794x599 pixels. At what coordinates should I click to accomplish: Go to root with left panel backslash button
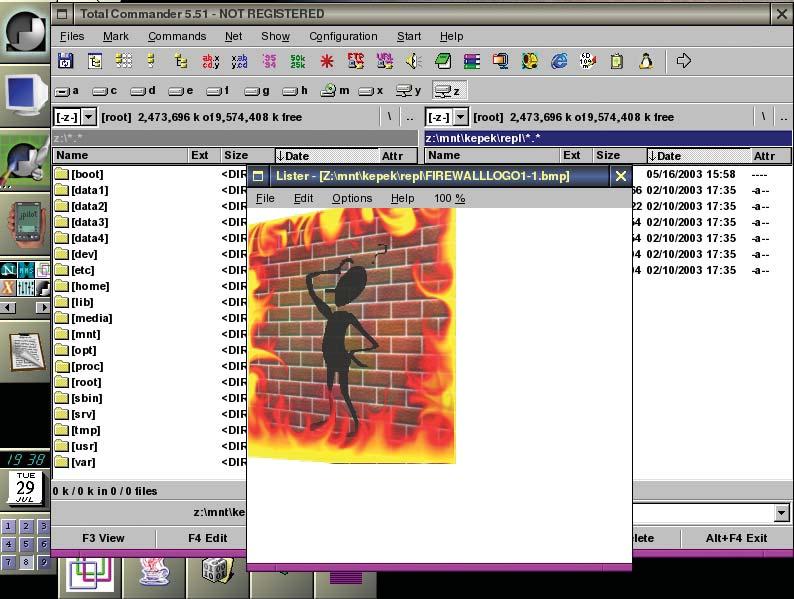389,117
